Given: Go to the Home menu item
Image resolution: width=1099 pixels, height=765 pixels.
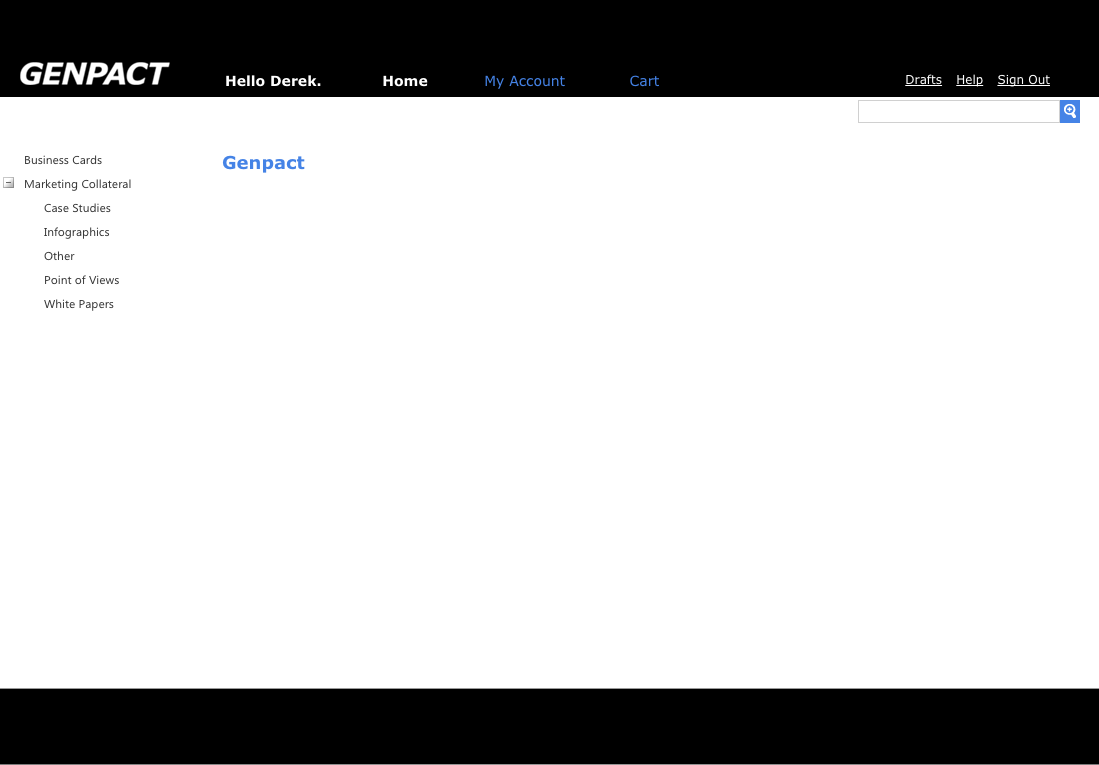Looking at the screenshot, I should pos(404,81).
